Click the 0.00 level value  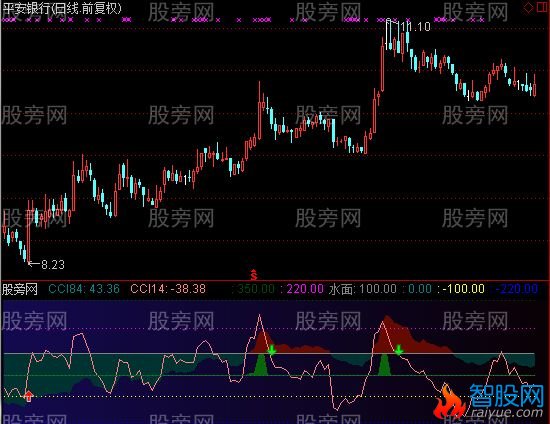(x=420, y=289)
